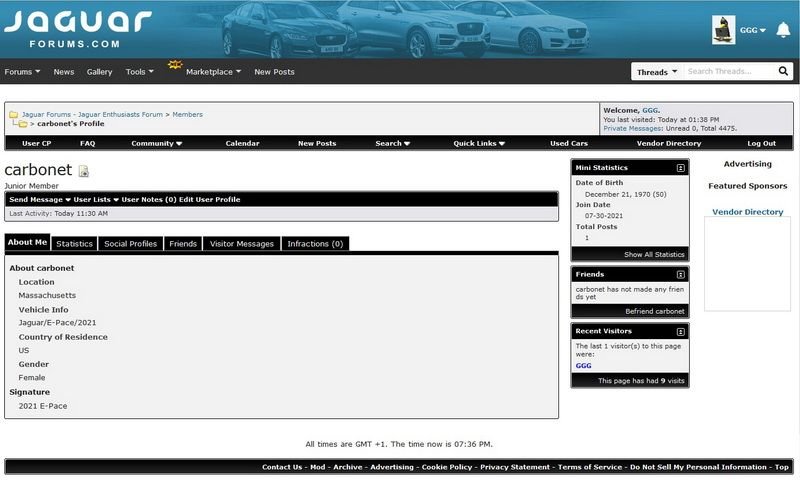
Task: Collapse the Mini Statistics panel
Action: tap(680, 168)
